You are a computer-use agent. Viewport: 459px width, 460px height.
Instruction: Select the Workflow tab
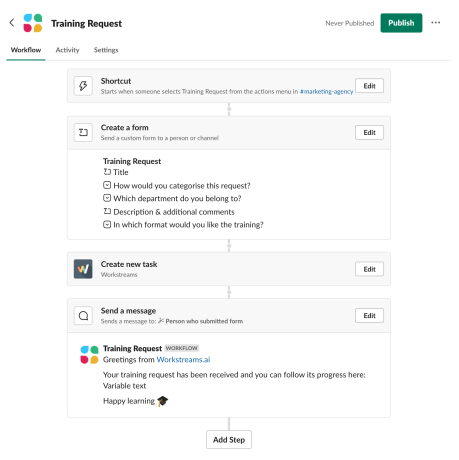coord(26,50)
